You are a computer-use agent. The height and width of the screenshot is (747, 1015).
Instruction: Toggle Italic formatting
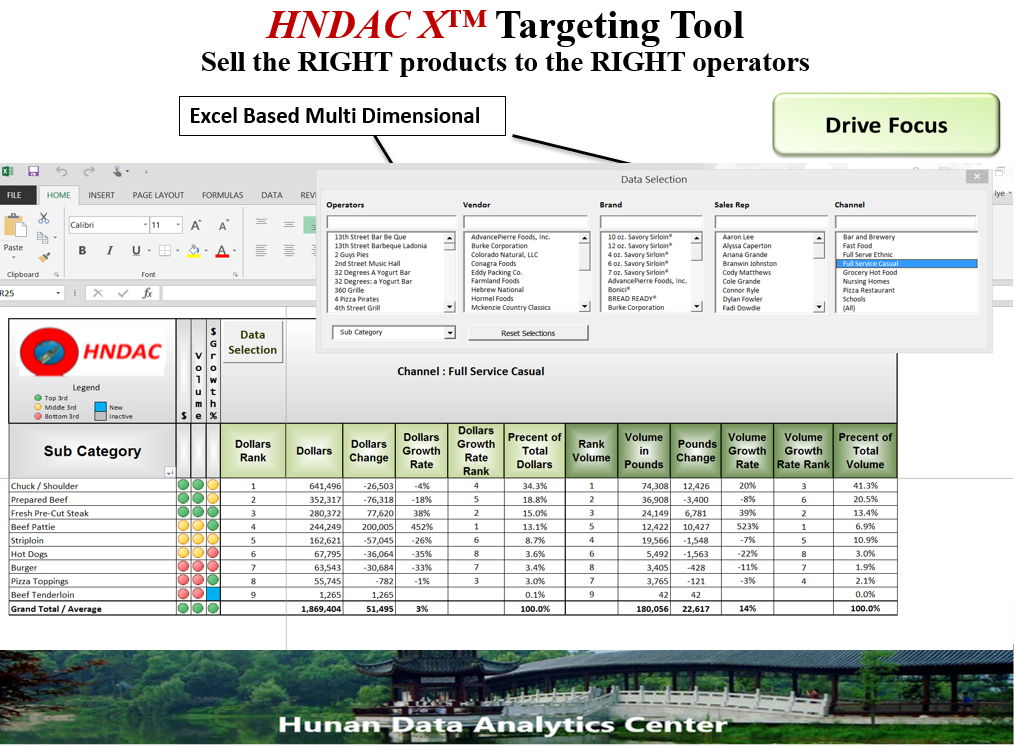[x=109, y=251]
